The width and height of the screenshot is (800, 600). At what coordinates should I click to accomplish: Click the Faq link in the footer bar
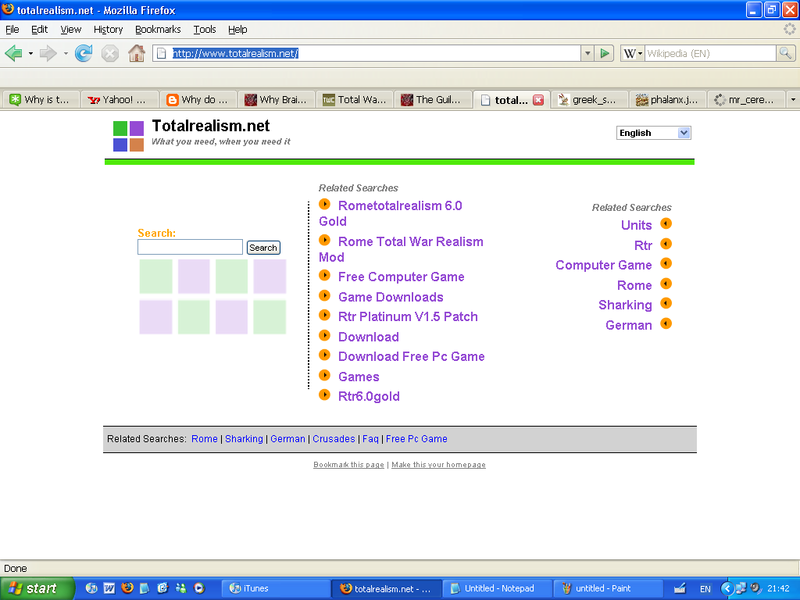[x=370, y=439]
